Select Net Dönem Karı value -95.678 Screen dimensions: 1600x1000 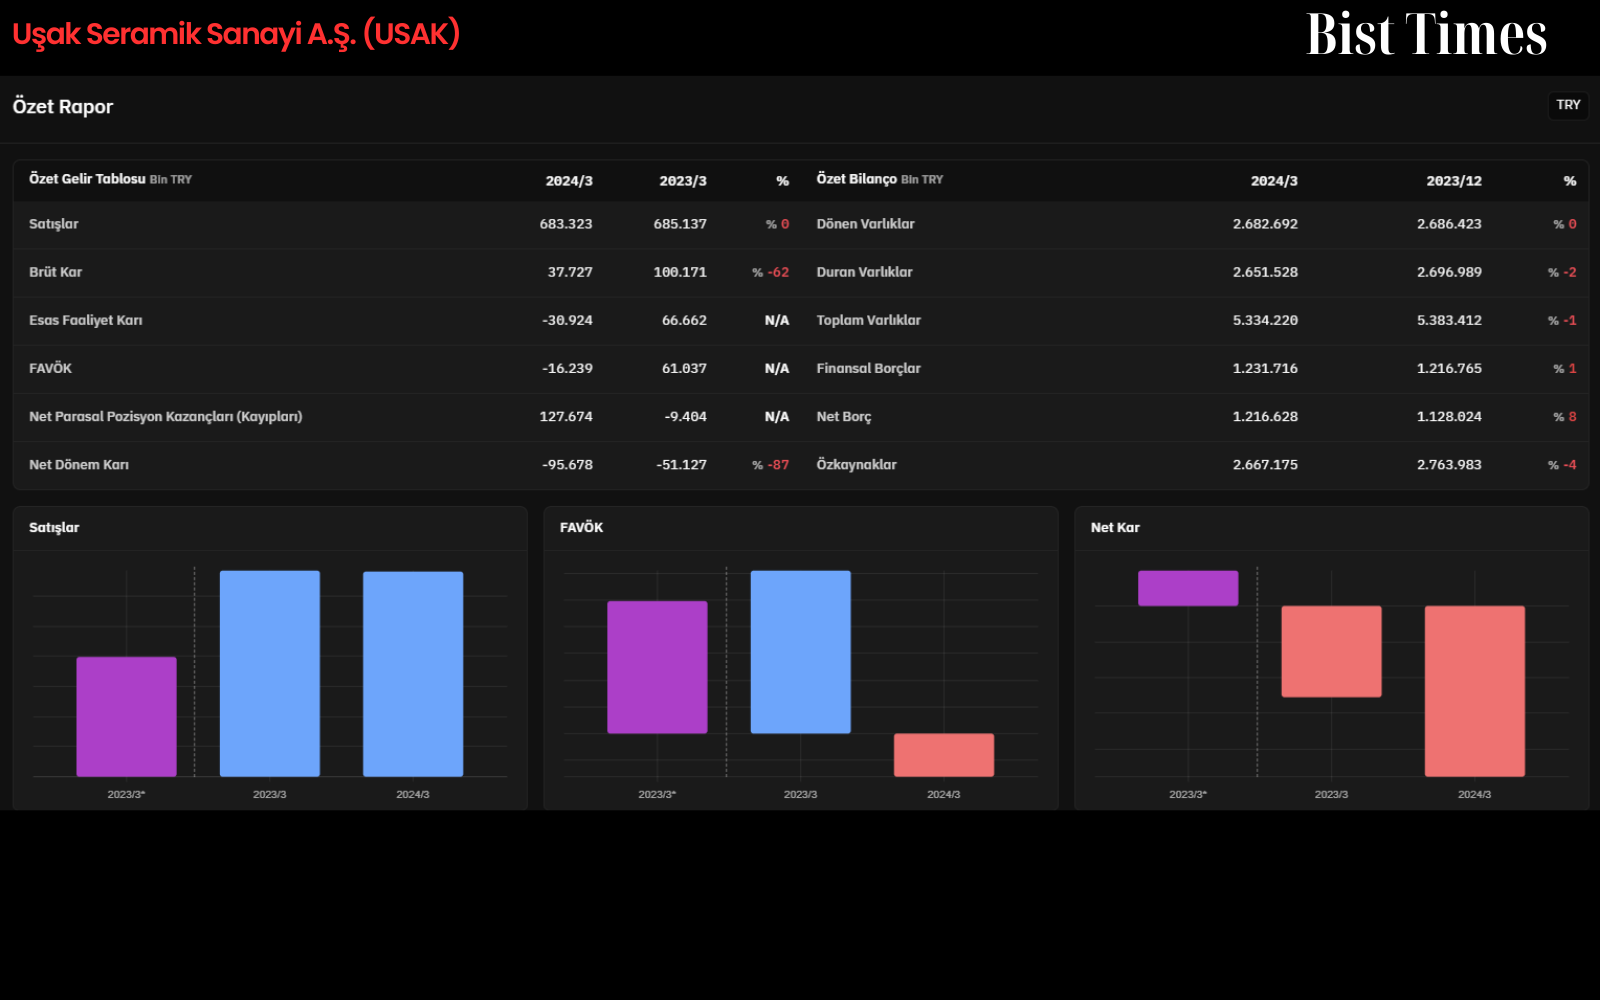point(567,465)
